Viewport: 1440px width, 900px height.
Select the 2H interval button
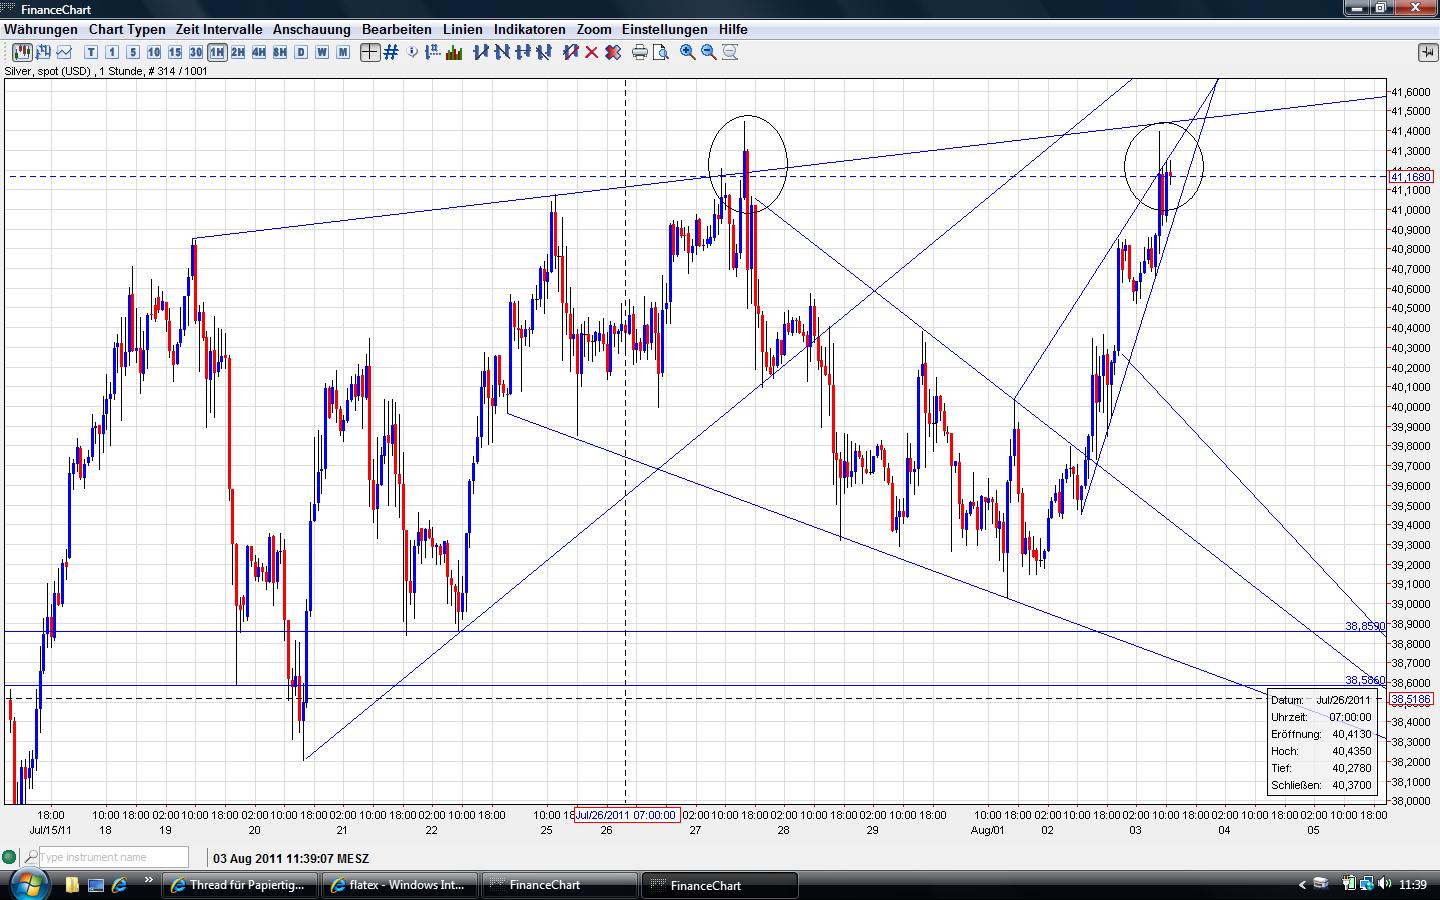coord(238,52)
